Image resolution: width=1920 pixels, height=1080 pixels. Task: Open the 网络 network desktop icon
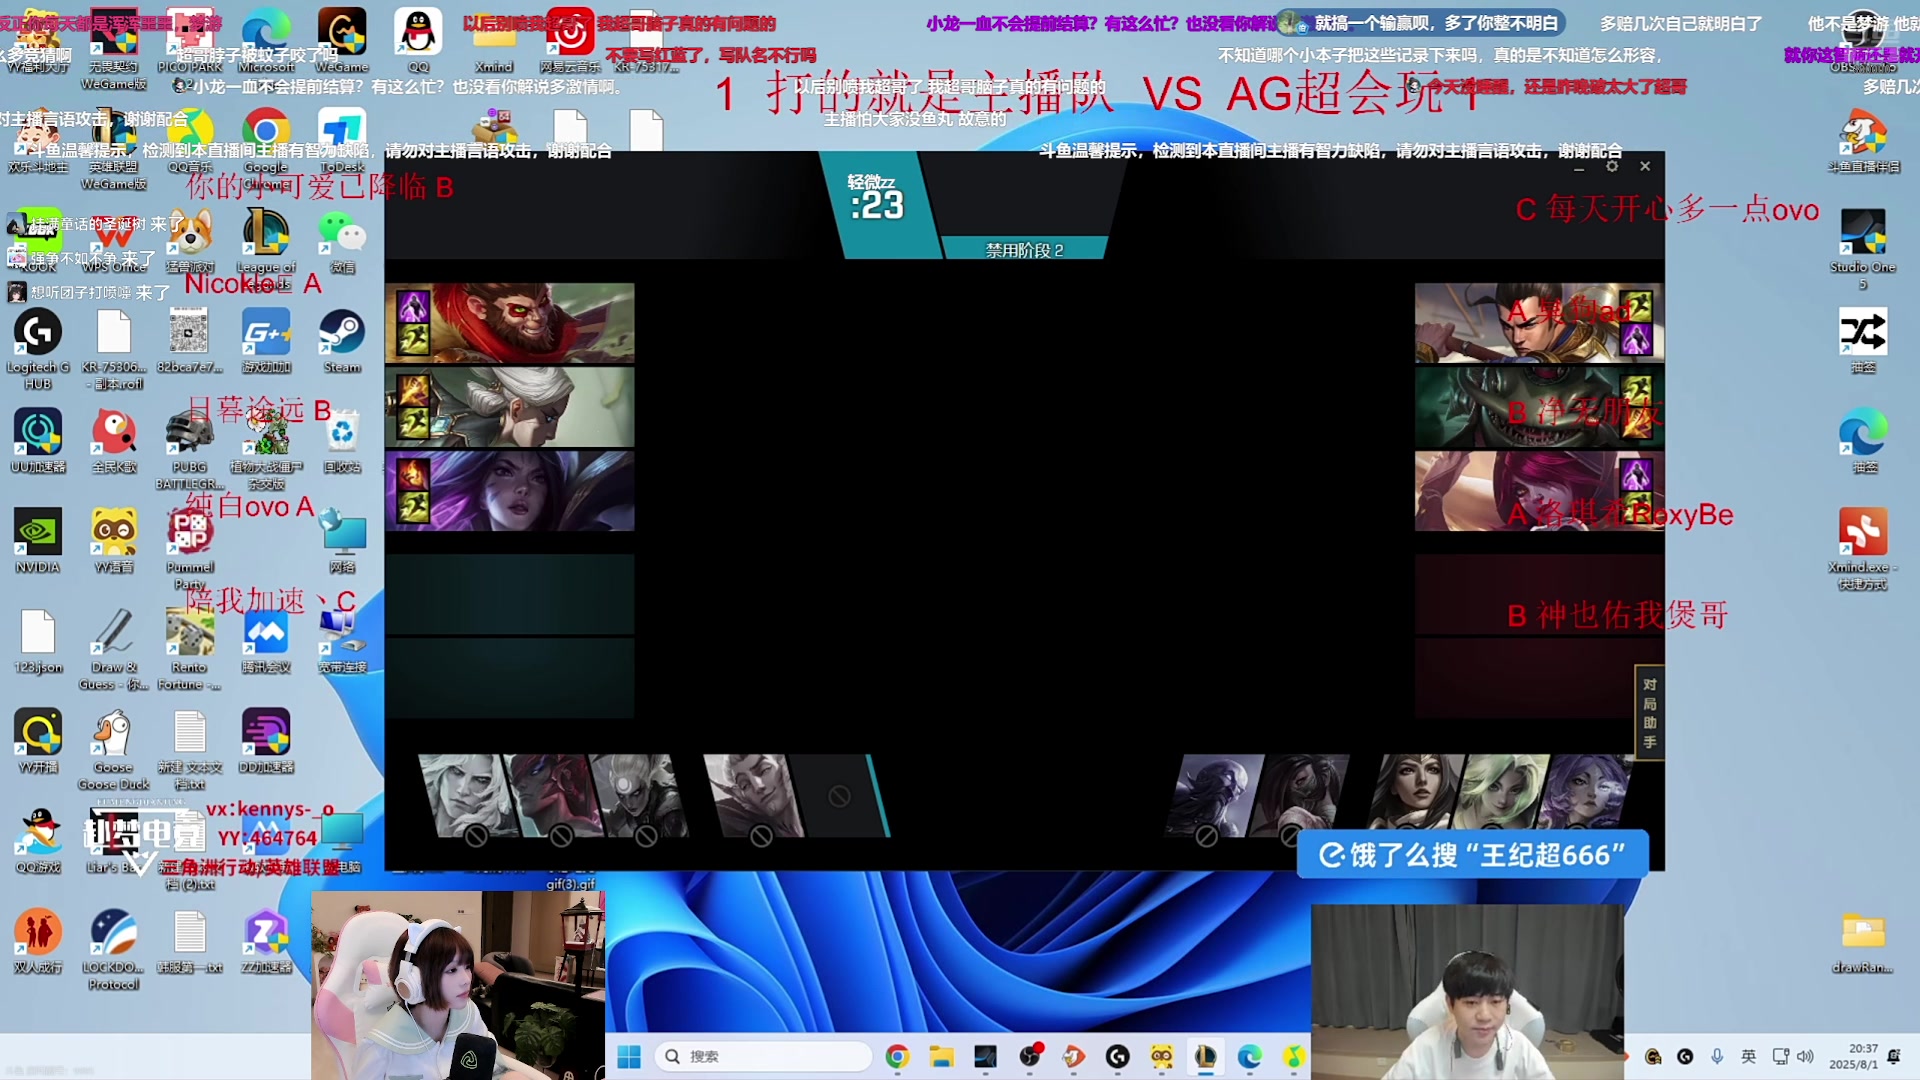pos(342,542)
